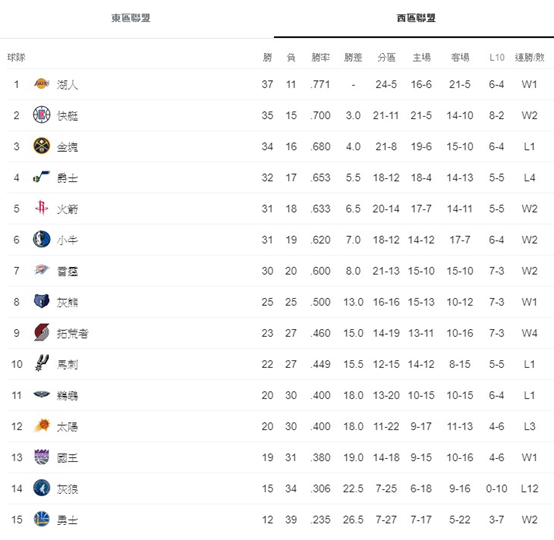The width and height of the screenshot is (554, 540).
Task: Click the Grizzlies bear logo
Action: (42, 301)
